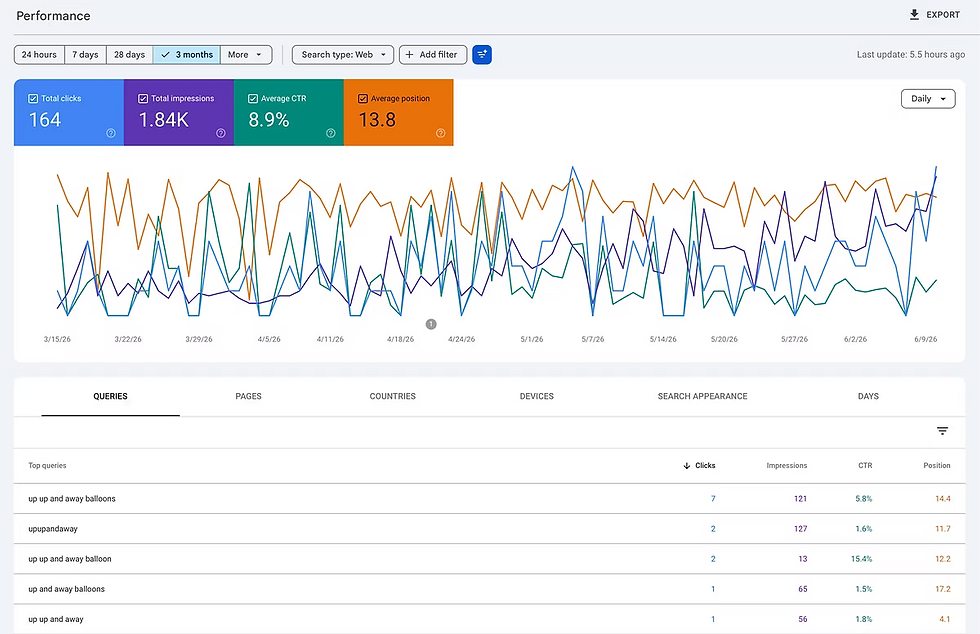The width and height of the screenshot is (980, 634).
Task: Click the 127 impressions value
Action: [801, 528]
